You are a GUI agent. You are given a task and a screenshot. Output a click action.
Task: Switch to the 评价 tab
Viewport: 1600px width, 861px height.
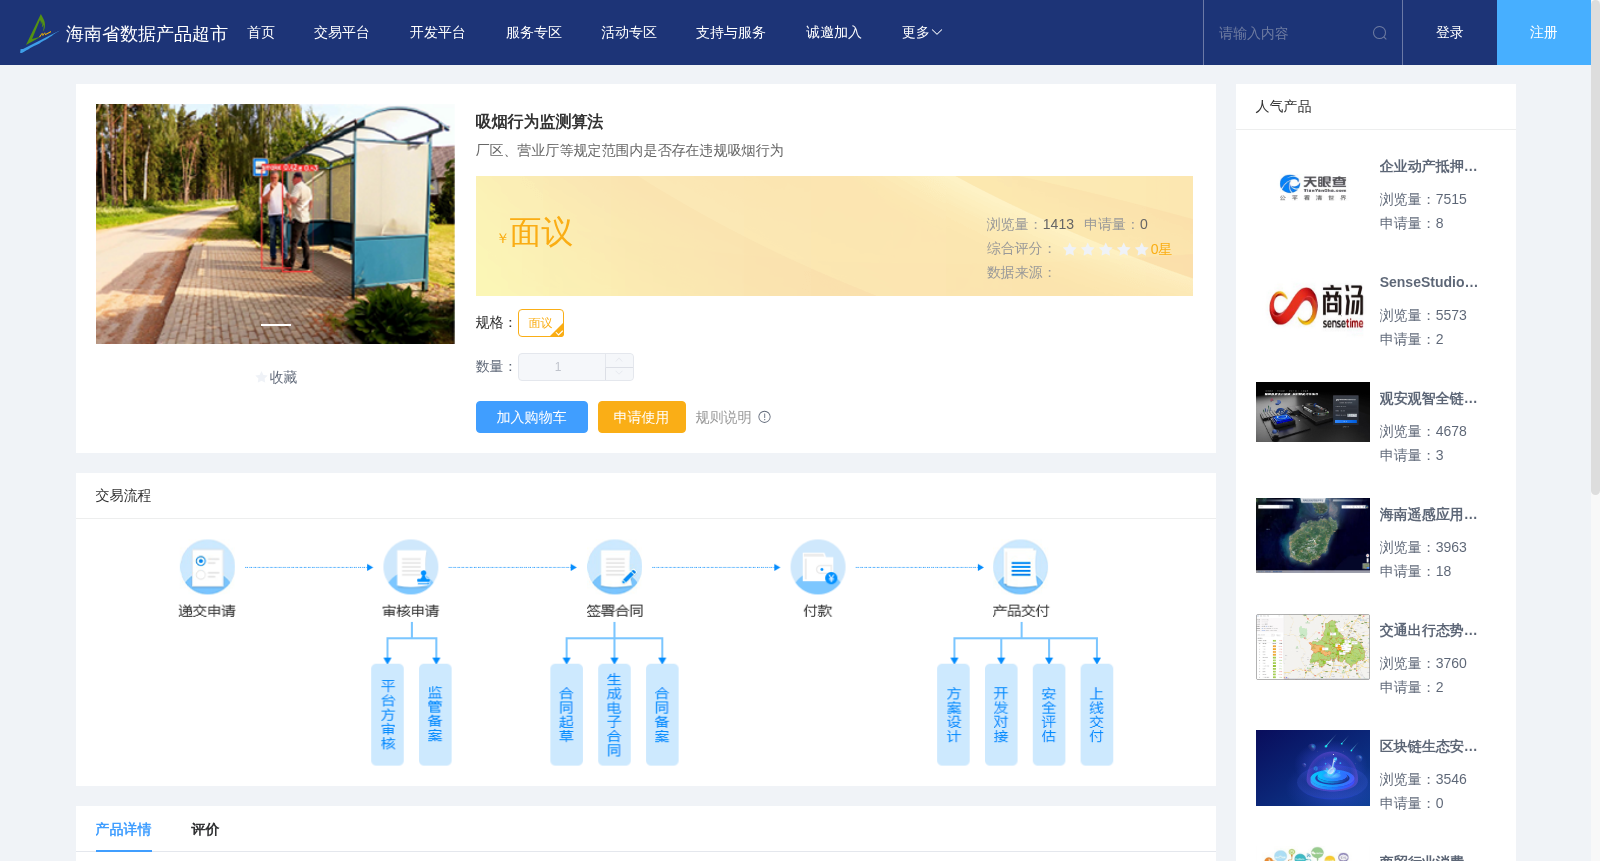click(x=205, y=829)
